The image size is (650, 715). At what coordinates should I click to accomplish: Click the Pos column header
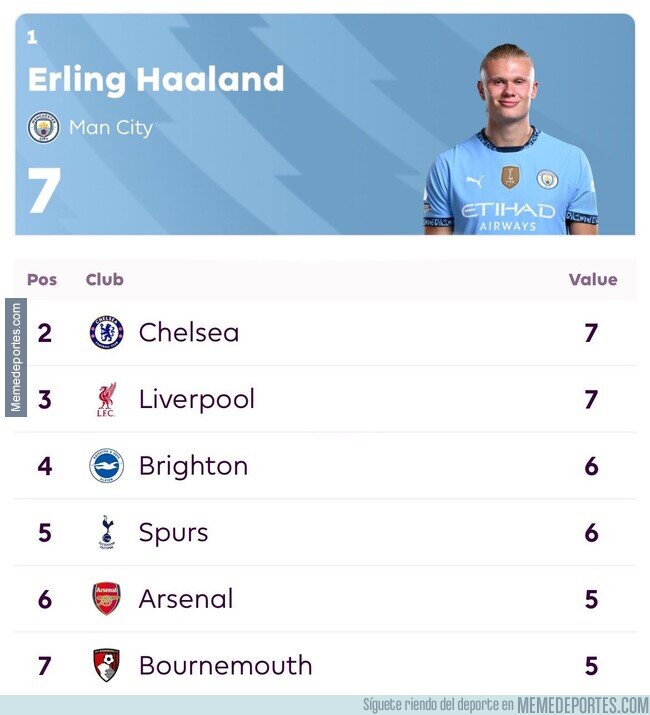(42, 280)
